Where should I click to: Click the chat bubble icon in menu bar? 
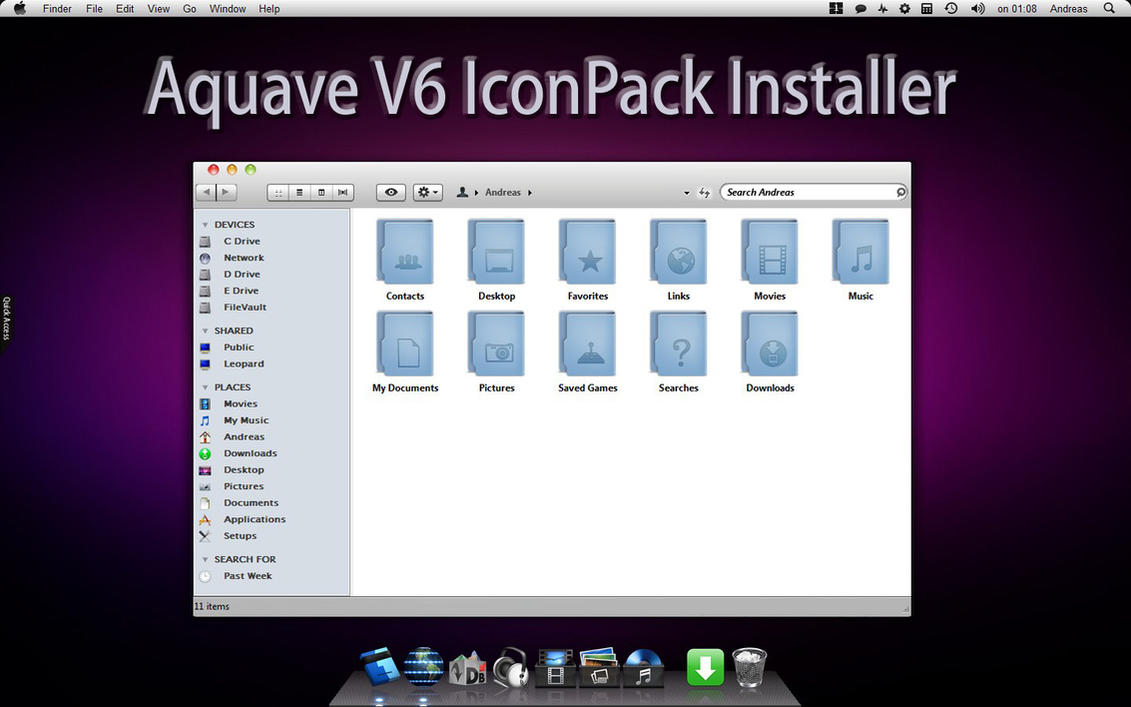click(x=860, y=9)
